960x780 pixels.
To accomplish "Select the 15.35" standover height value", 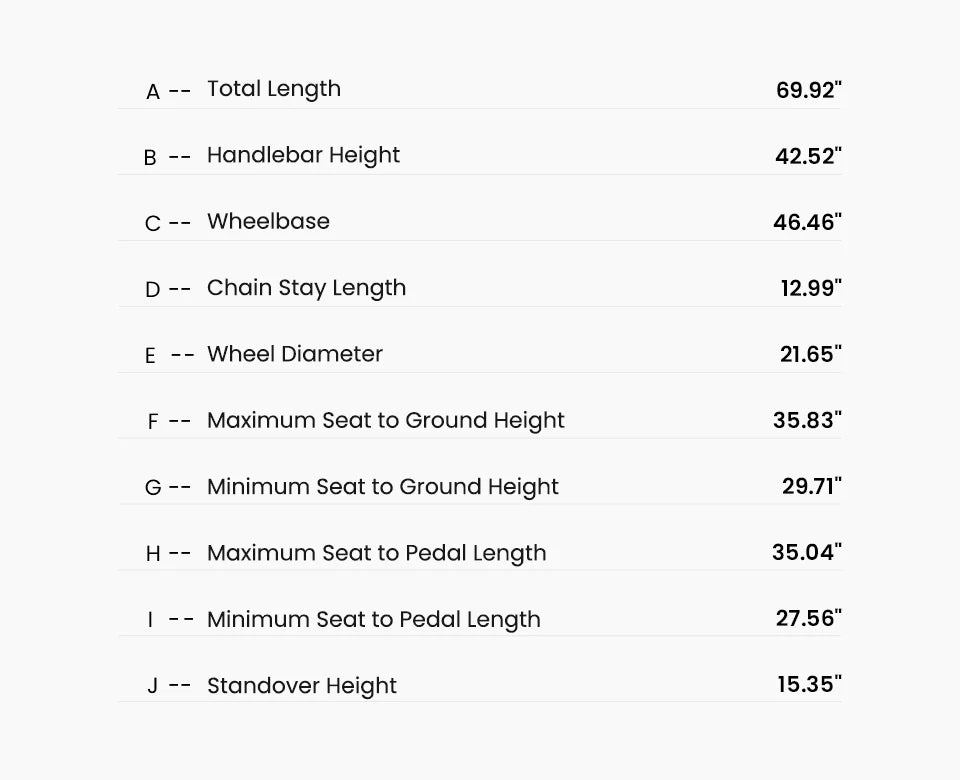I will point(809,685).
